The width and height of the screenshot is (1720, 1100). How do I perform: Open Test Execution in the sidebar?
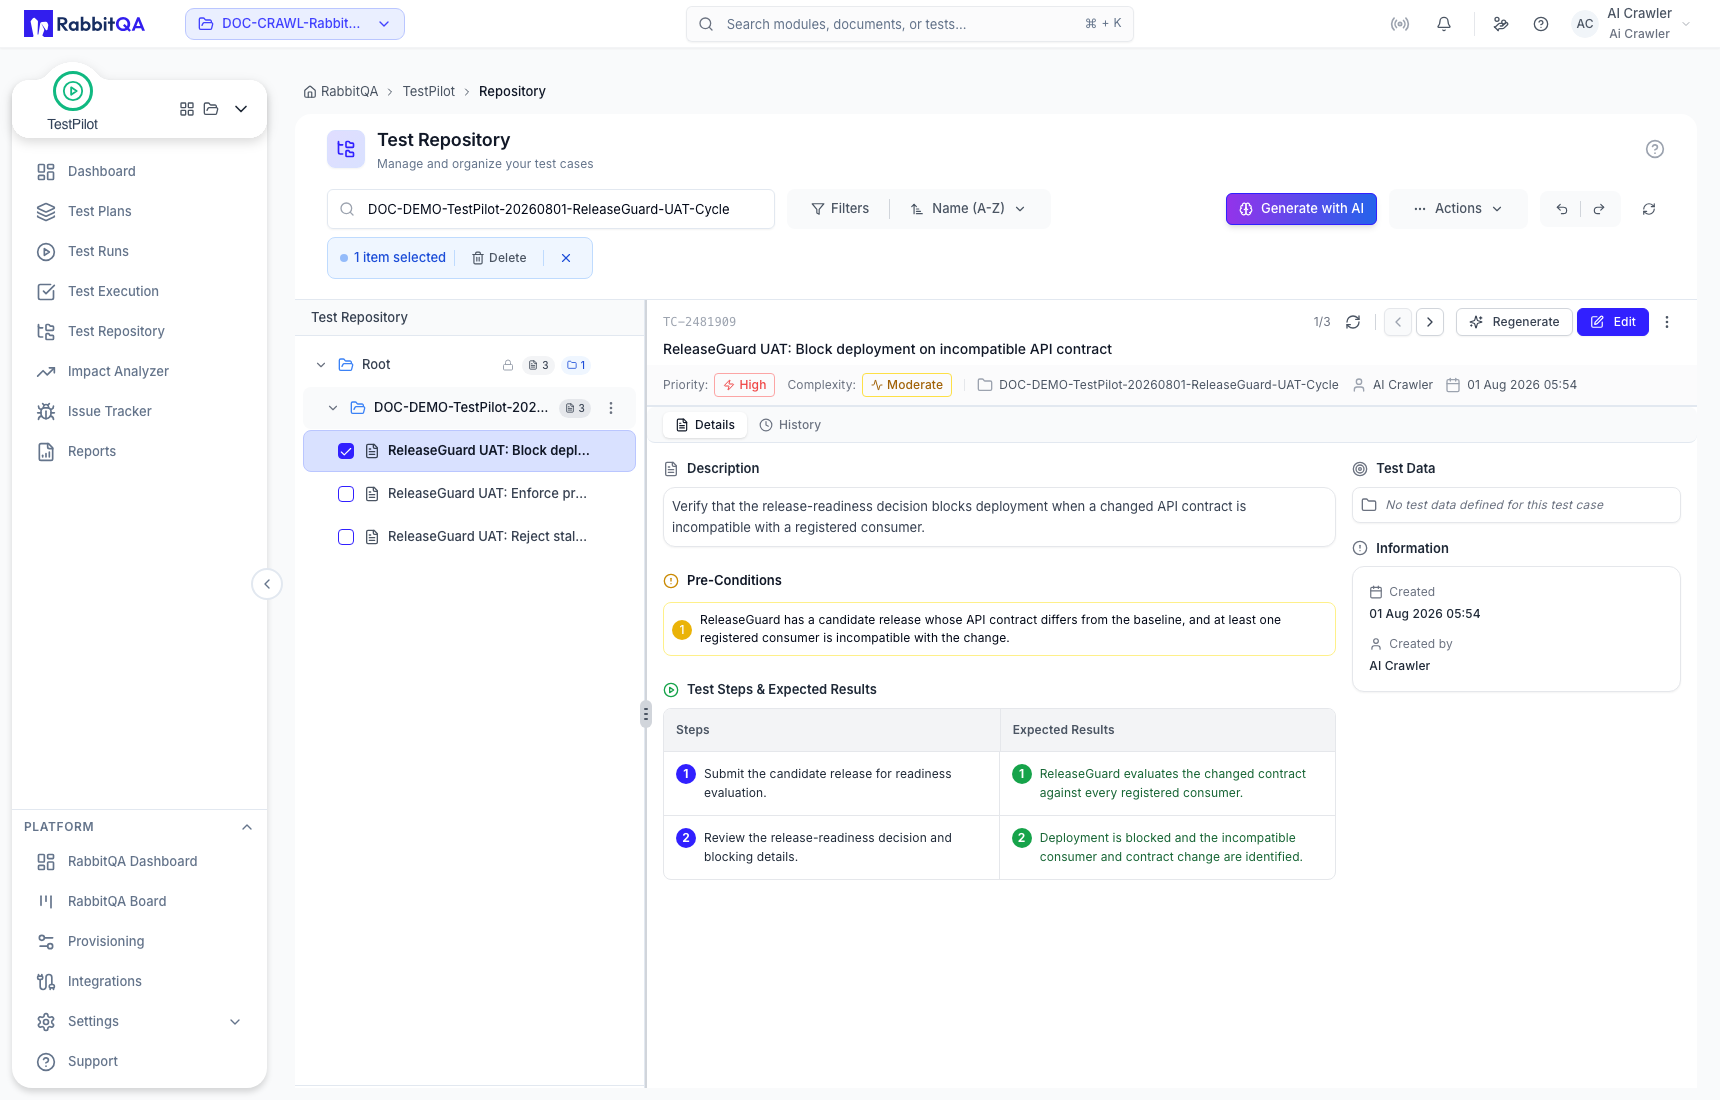click(140, 292)
